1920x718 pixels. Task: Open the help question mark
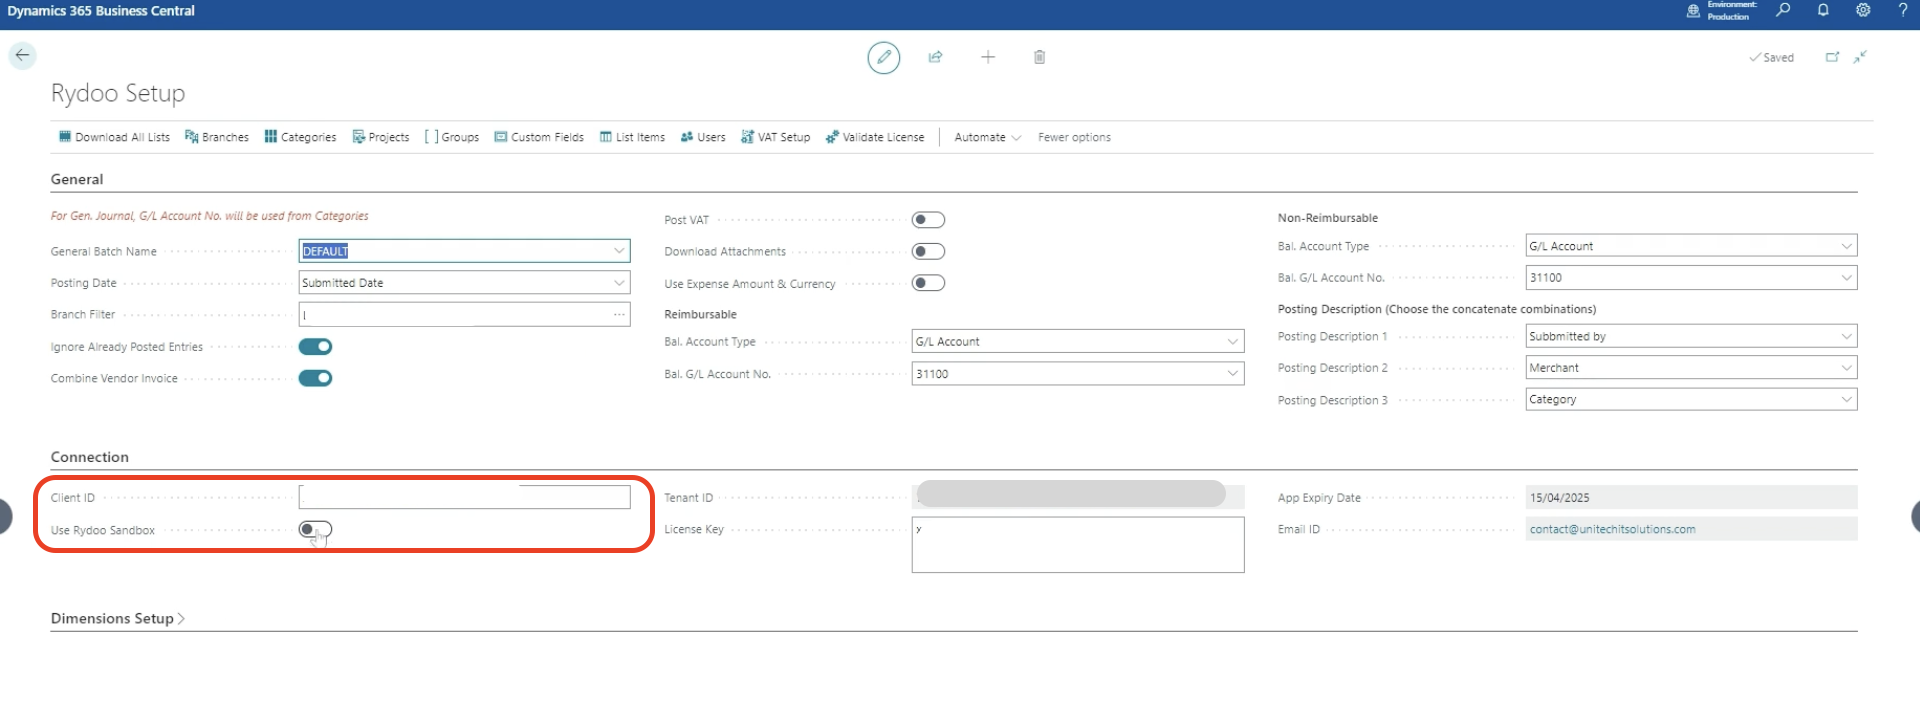point(1903,10)
